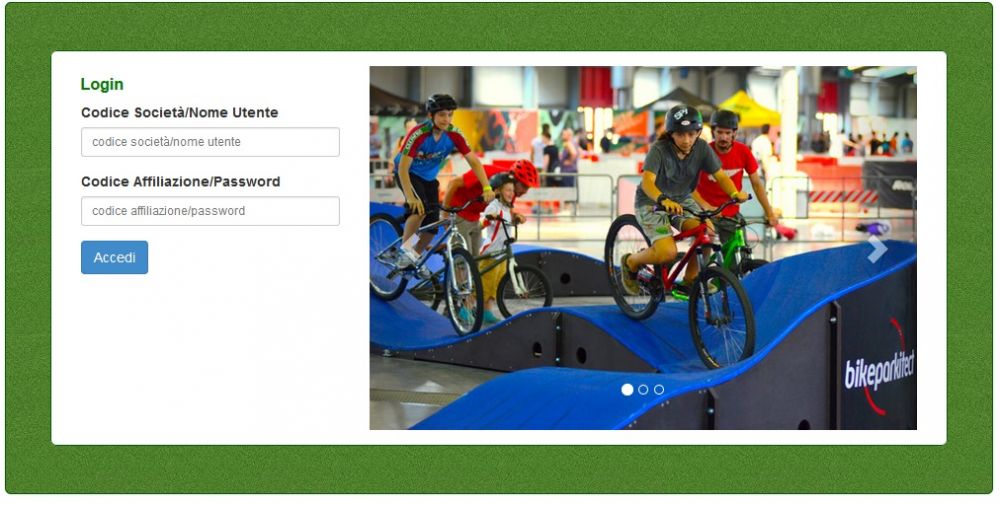Click the Accedi login button
The image size is (1000, 505).
(x=114, y=258)
